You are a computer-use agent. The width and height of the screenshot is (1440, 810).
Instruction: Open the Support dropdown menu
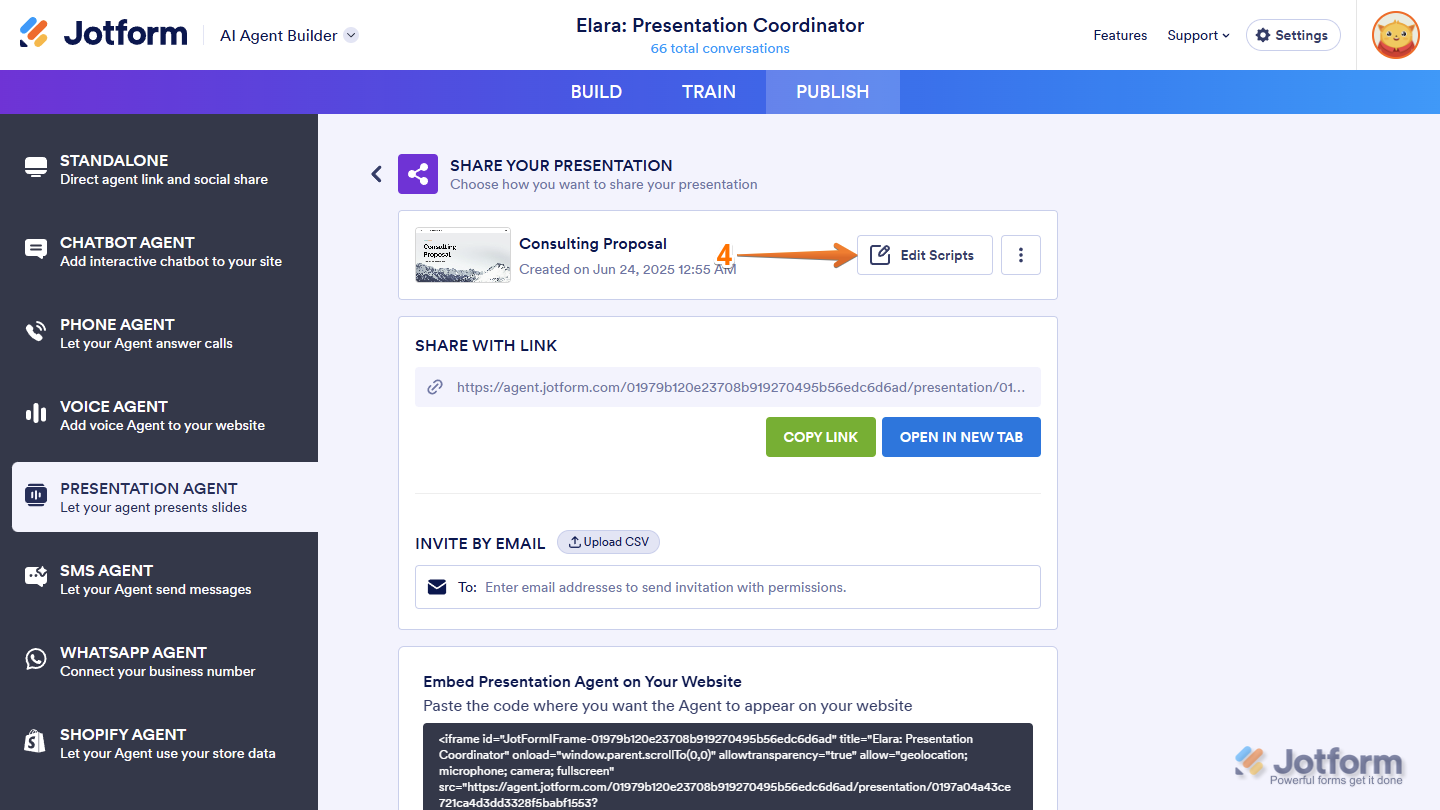[1198, 35]
